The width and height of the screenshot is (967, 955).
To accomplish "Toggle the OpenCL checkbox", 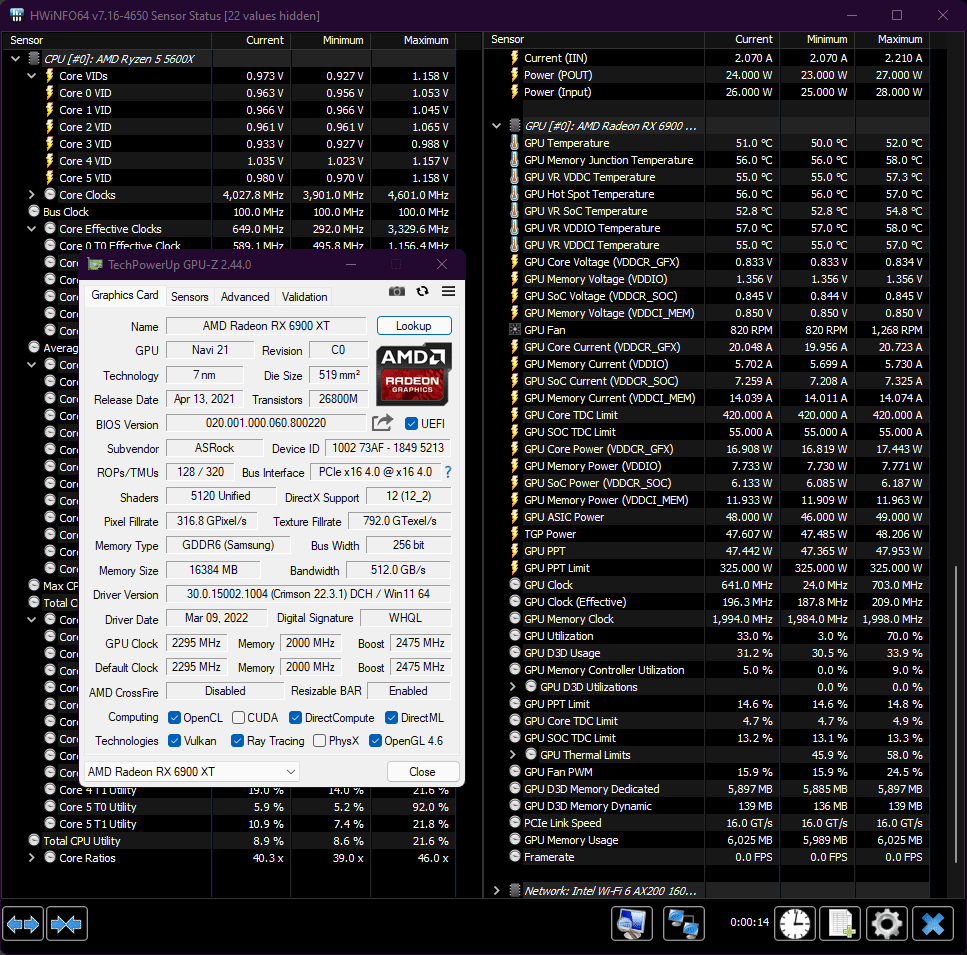I will point(175,718).
